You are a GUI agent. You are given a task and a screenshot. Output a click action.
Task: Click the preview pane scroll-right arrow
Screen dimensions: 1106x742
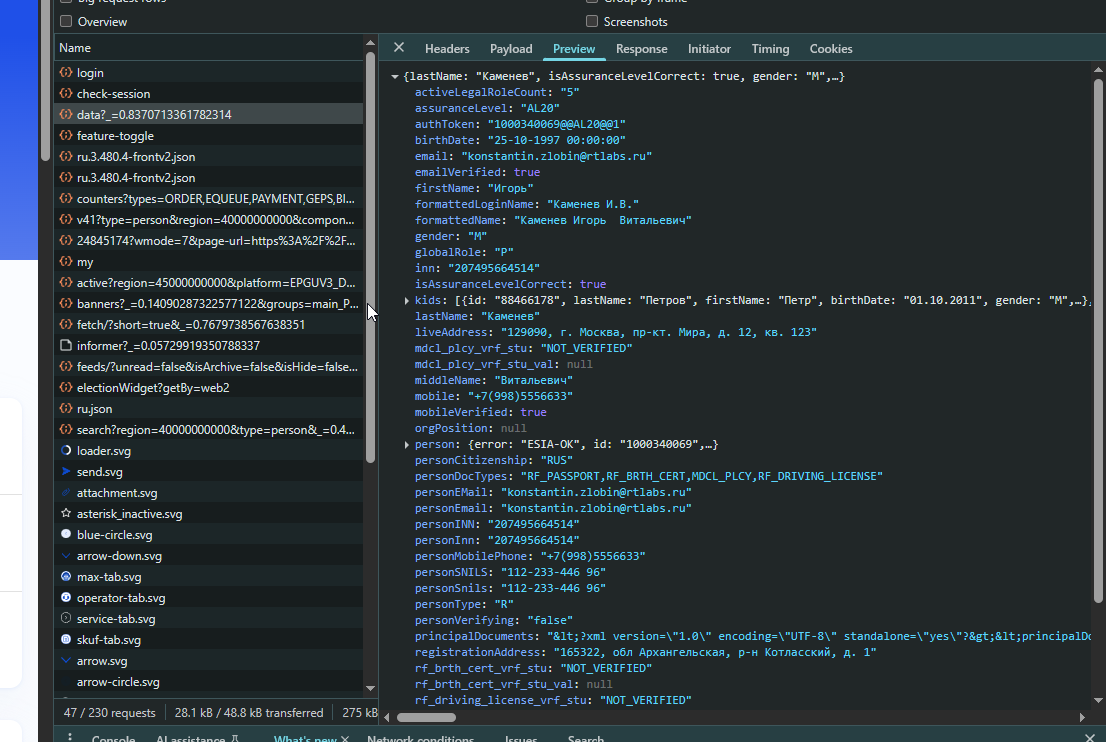(x=1082, y=717)
